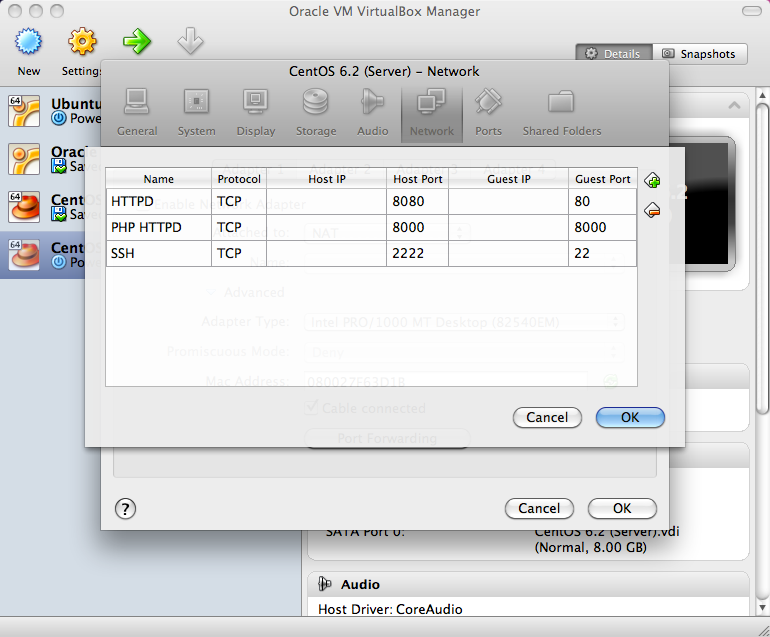Open the Audio settings section
Image resolution: width=770 pixels, height=637 pixels.
point(373,113)
